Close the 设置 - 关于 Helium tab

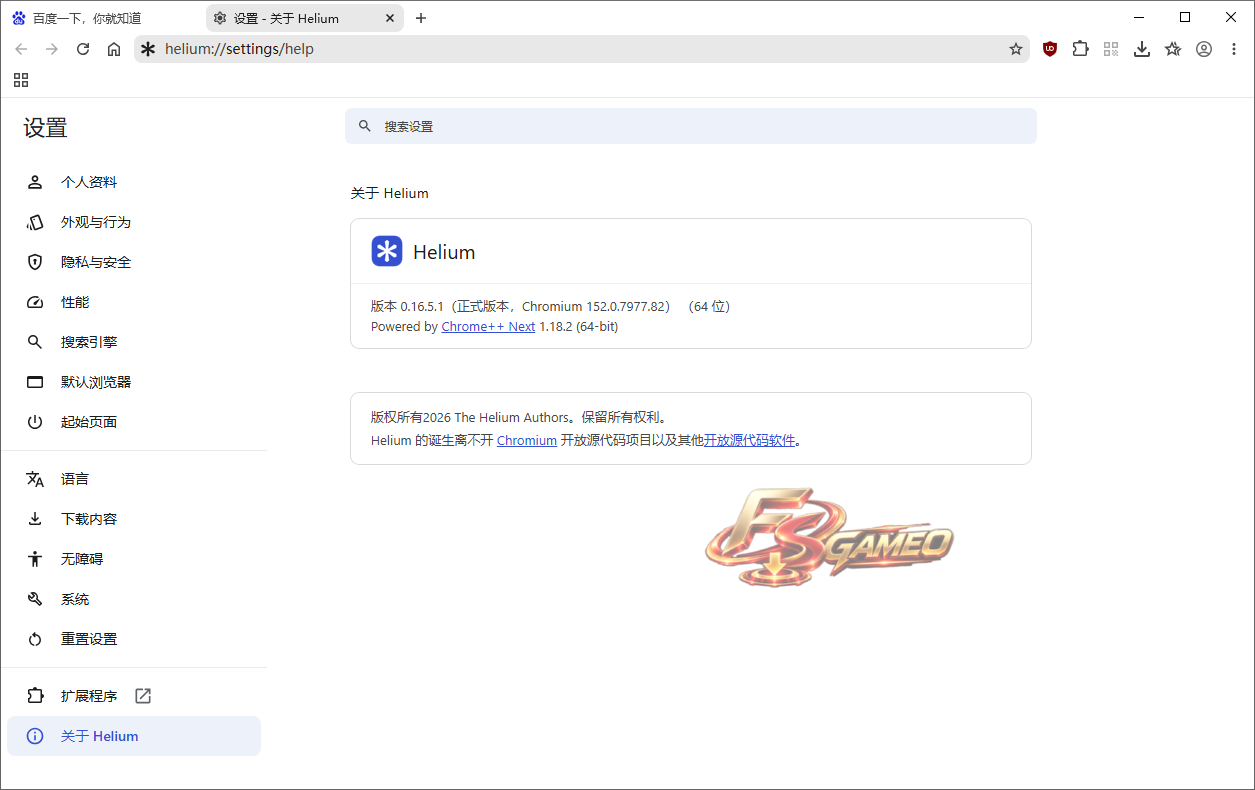[388, 18]
